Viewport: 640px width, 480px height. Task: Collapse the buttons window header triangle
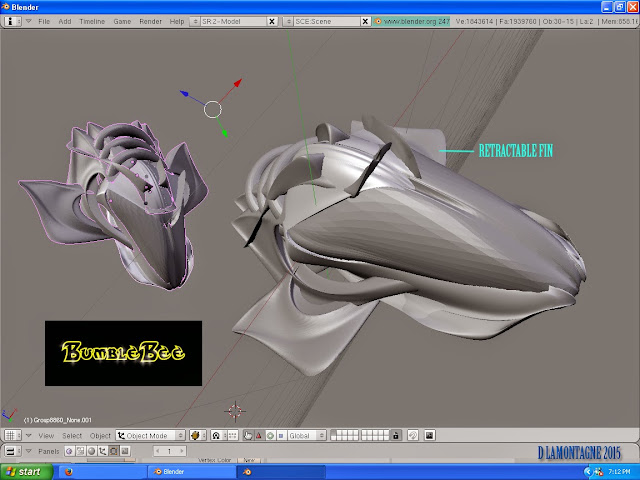click(x=29, y=451)
